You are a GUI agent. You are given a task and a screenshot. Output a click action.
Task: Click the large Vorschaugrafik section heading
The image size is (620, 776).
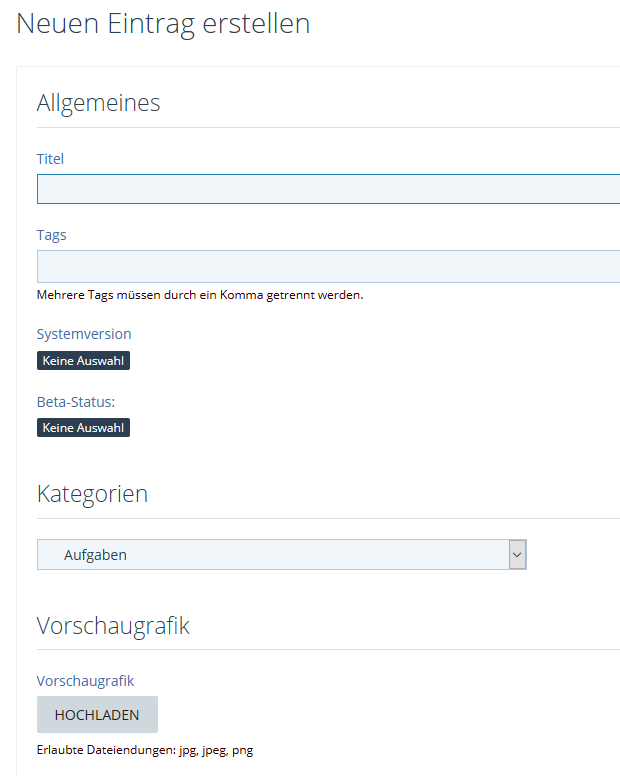(x=113, y=626)
